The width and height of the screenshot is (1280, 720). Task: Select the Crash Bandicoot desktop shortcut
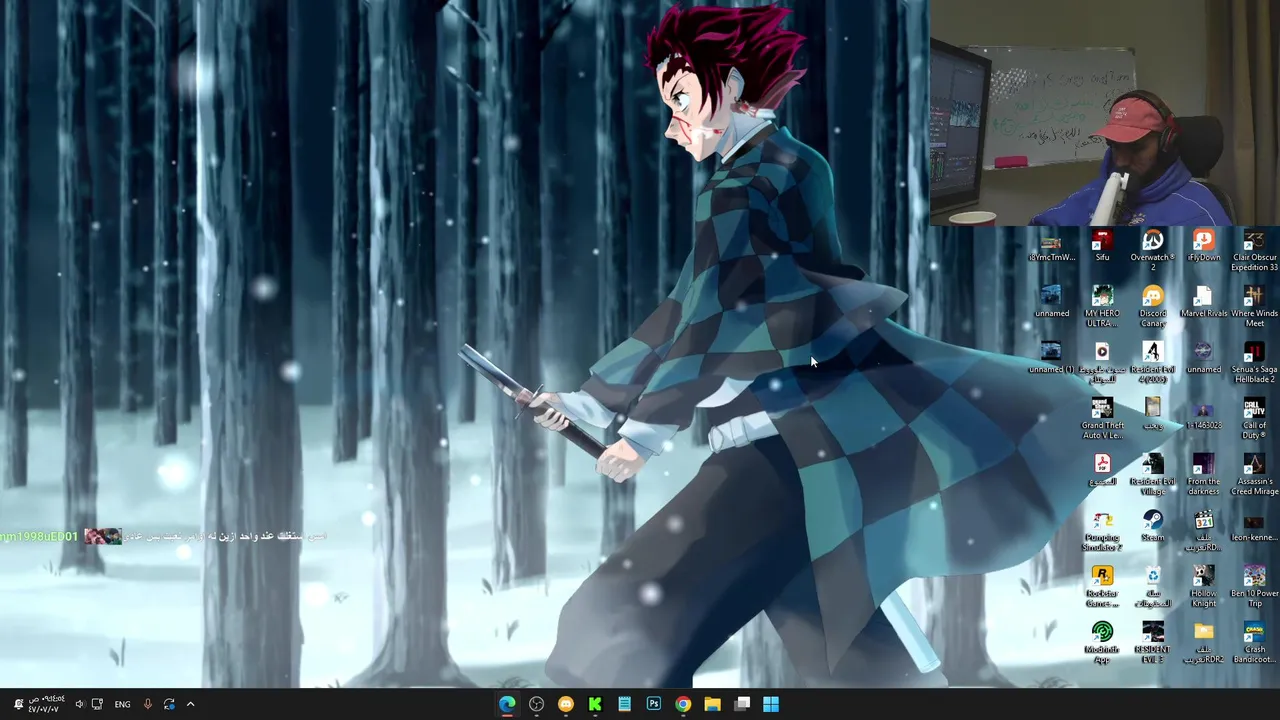pyautogui.click(x=1254, y=643)
